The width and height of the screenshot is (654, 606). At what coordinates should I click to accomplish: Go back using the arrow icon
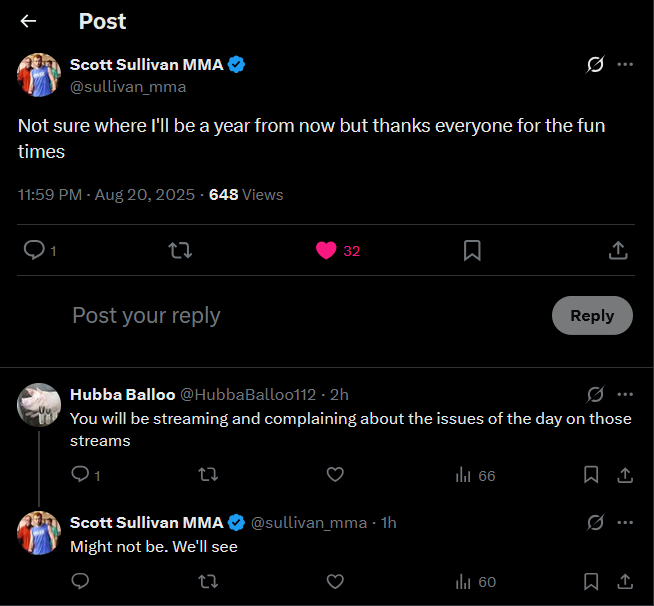pos(28,21)
